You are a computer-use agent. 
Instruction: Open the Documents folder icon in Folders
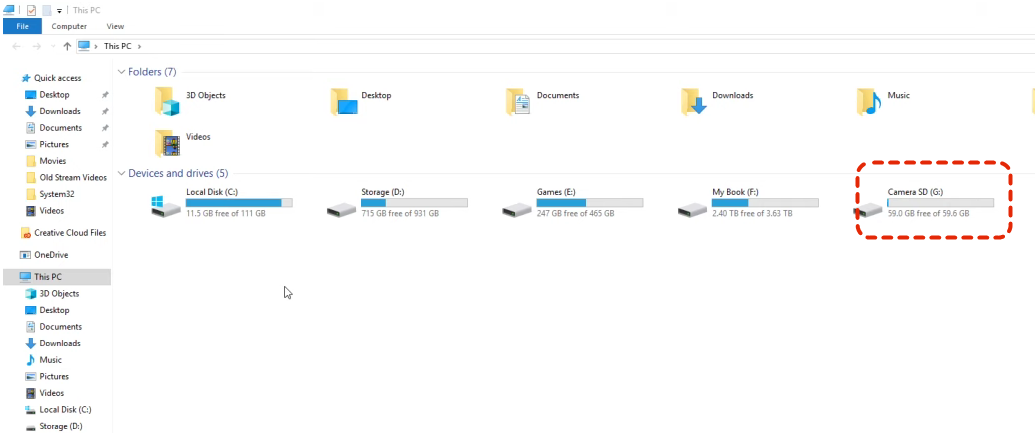(518, 101)
